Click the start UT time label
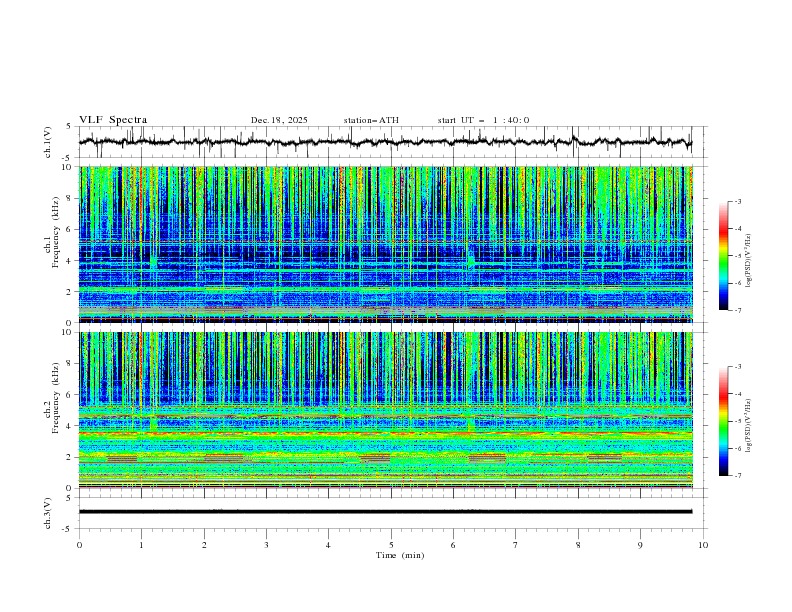792x612 pixels. (483, 120)
